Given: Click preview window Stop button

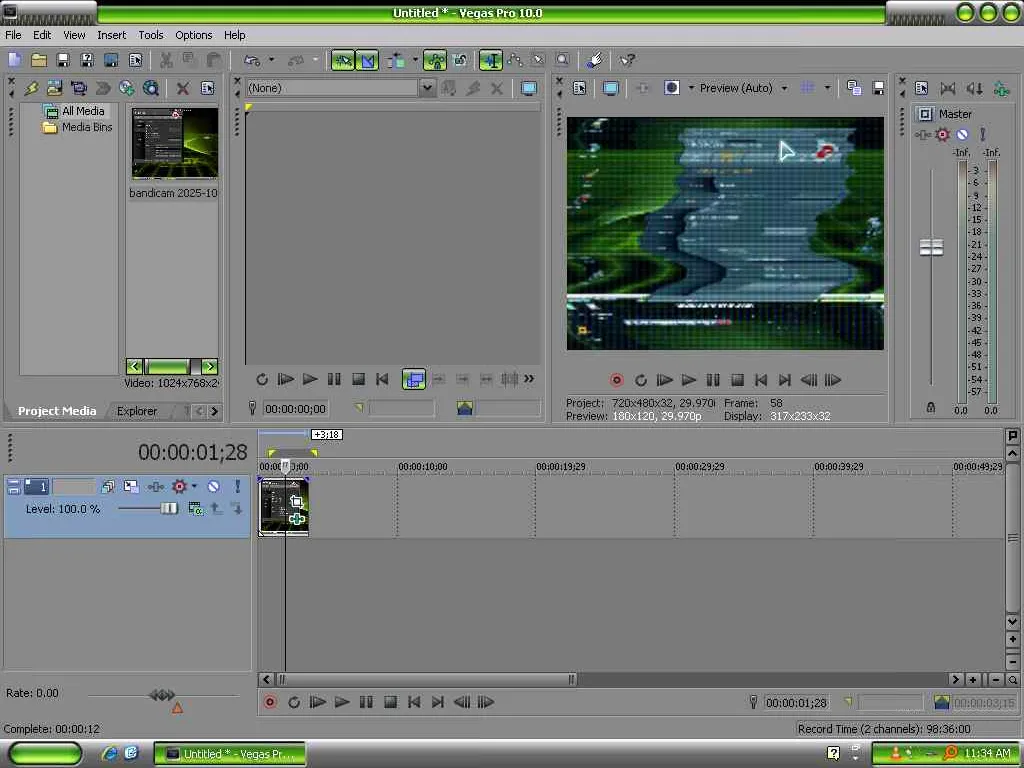Looking at the screenshot, I should [737, 380].
